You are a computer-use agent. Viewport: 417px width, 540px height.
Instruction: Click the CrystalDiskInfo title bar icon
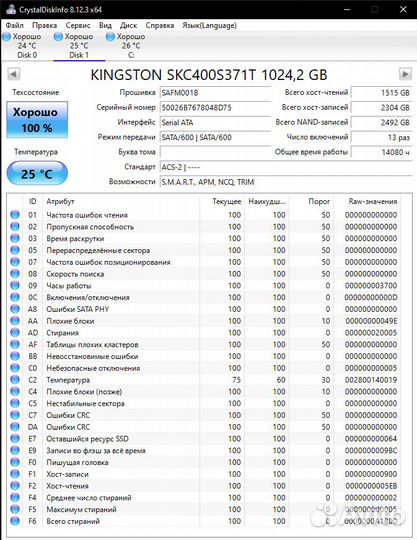point(10,9)
